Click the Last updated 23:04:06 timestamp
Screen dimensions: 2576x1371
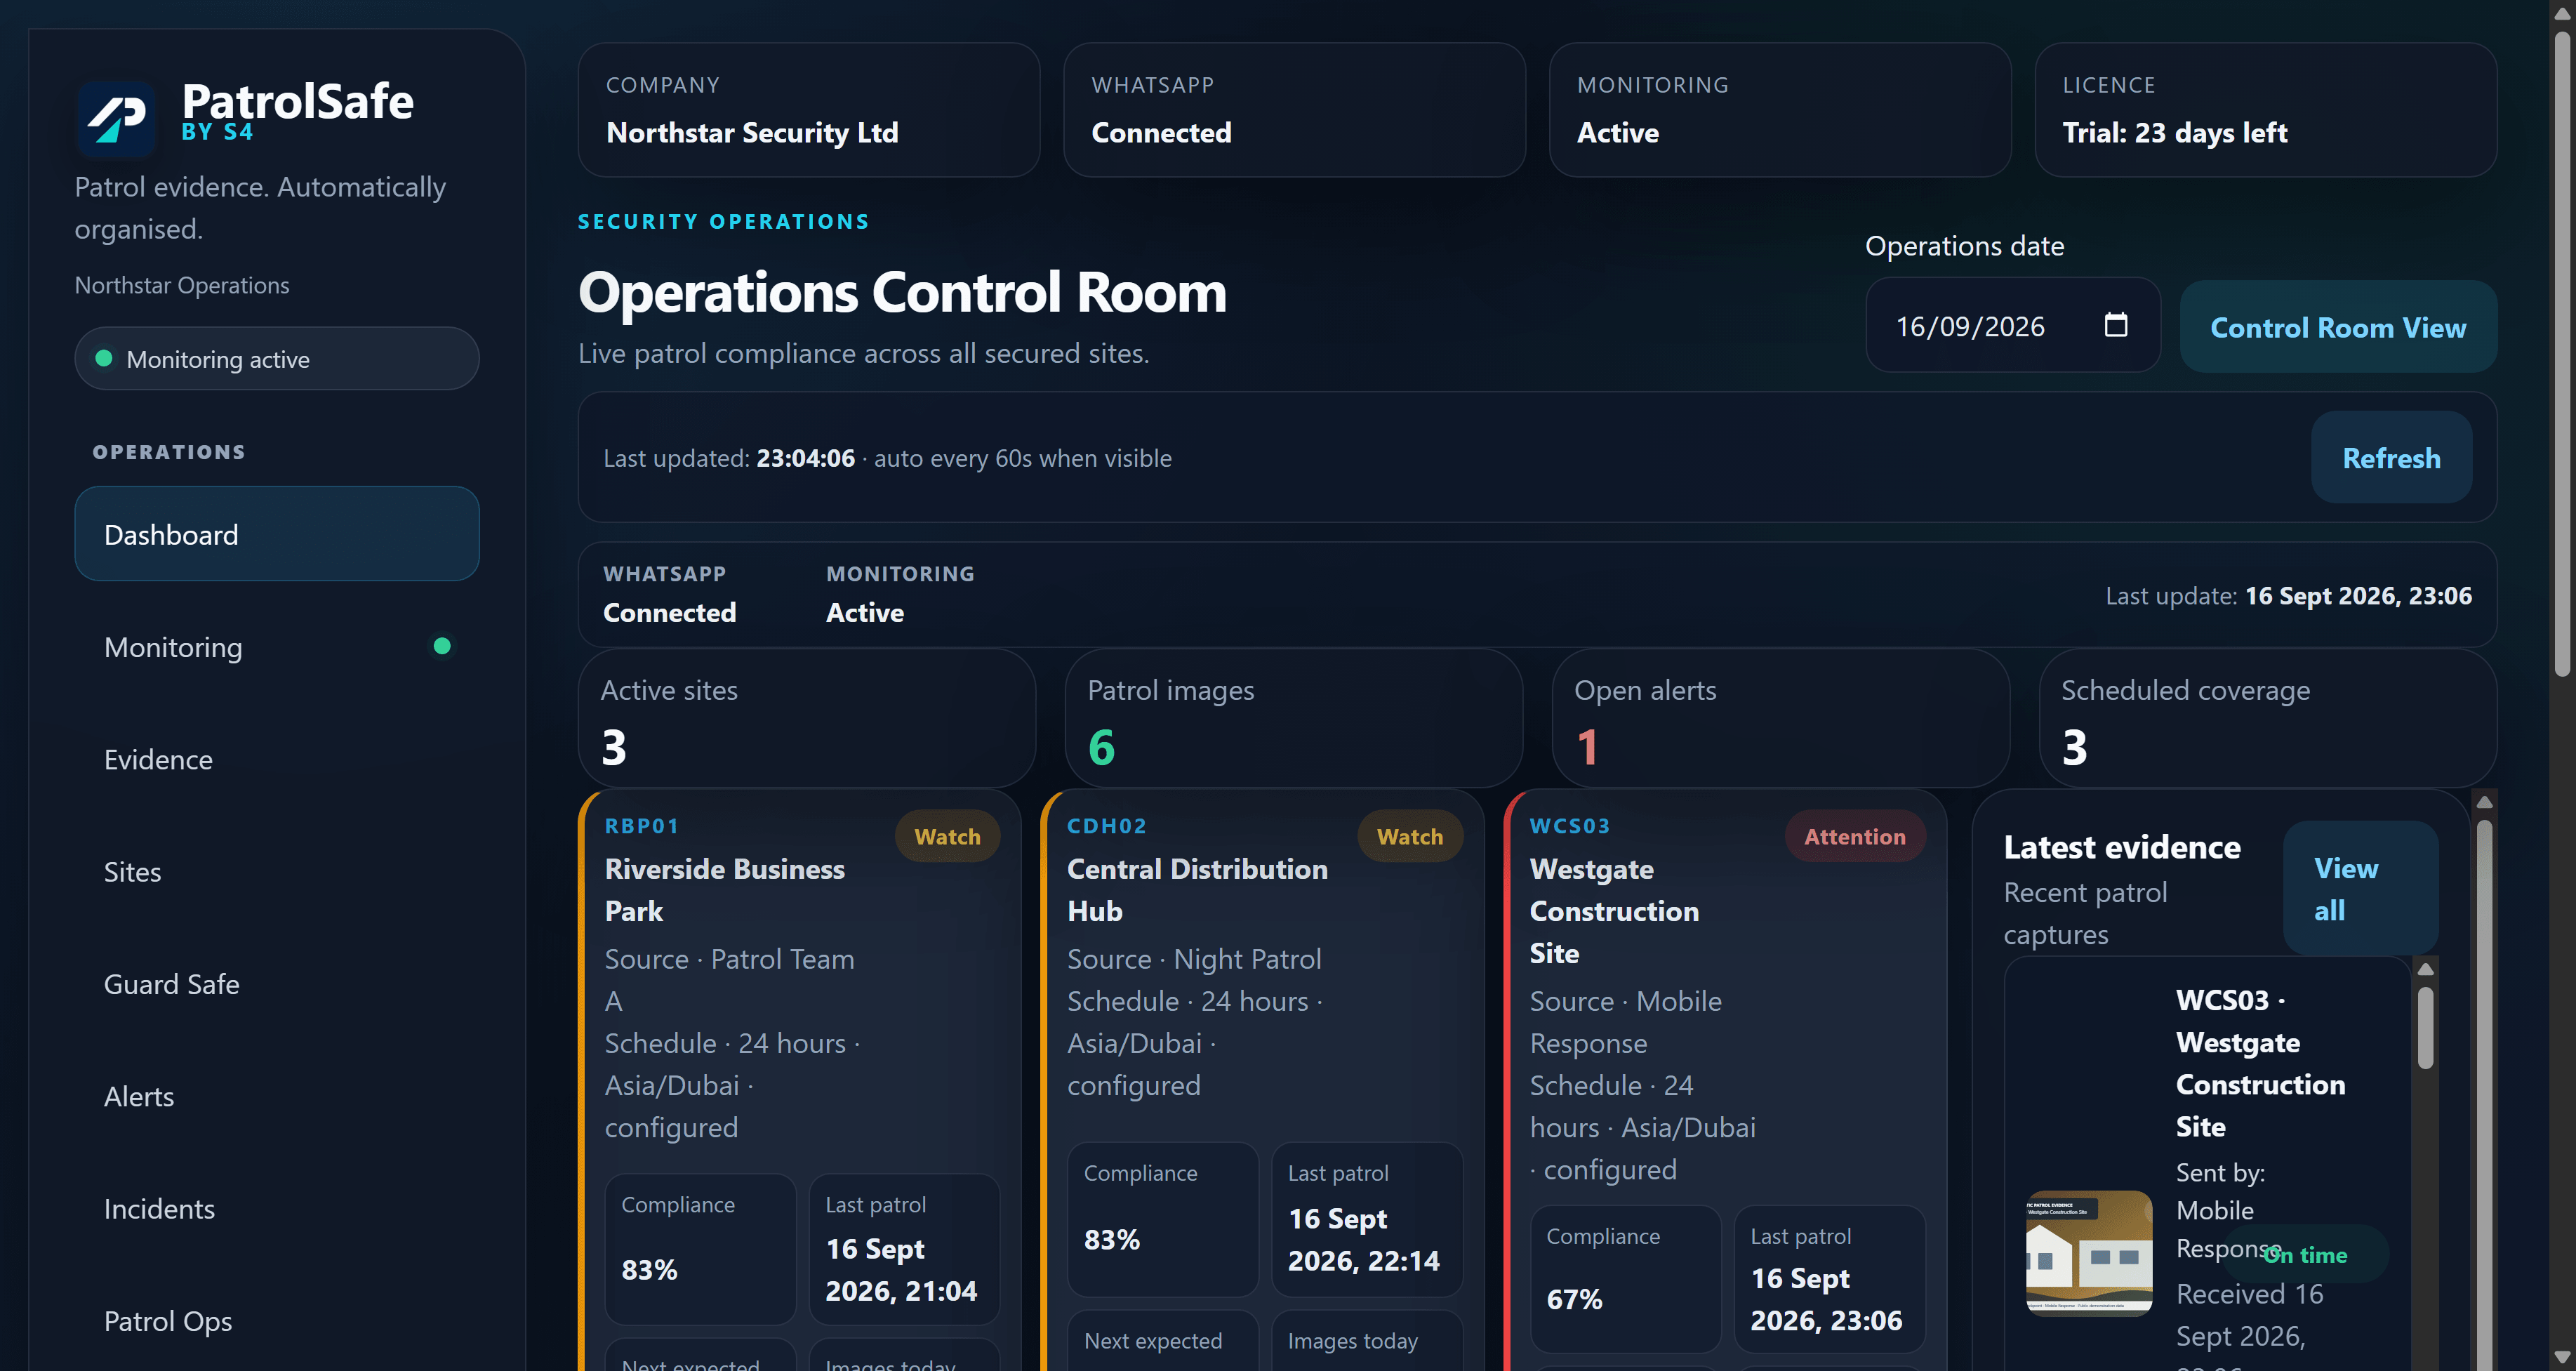pyautogui.click(x=806, y=458)
